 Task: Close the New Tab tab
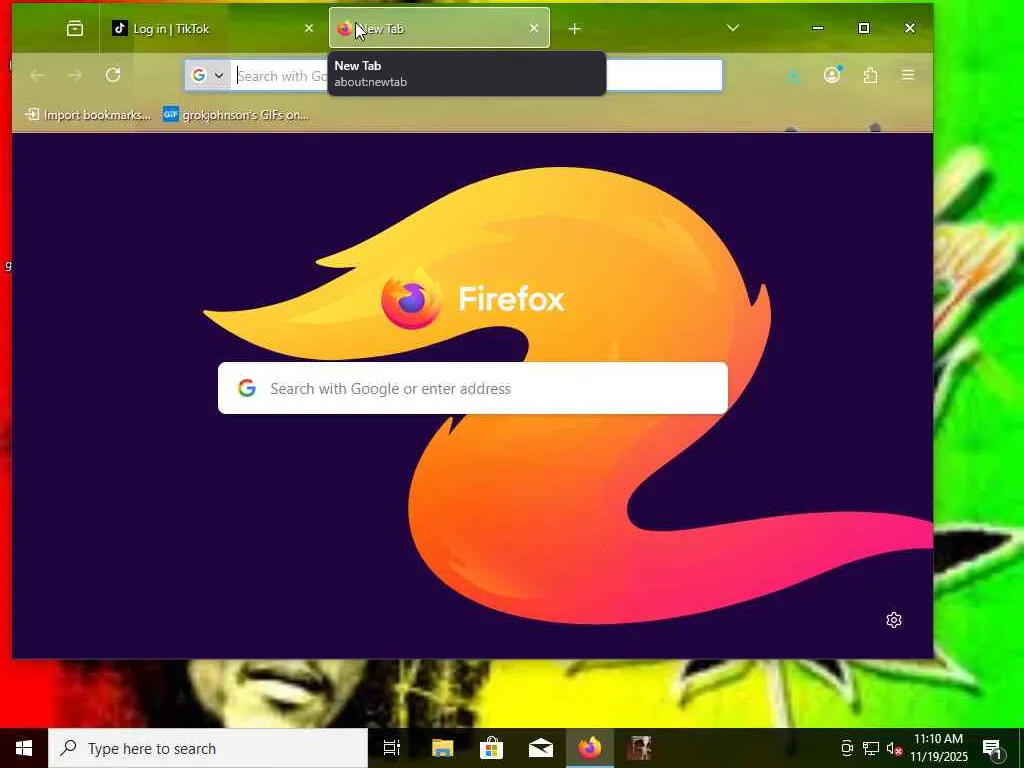tap(534, 28)
